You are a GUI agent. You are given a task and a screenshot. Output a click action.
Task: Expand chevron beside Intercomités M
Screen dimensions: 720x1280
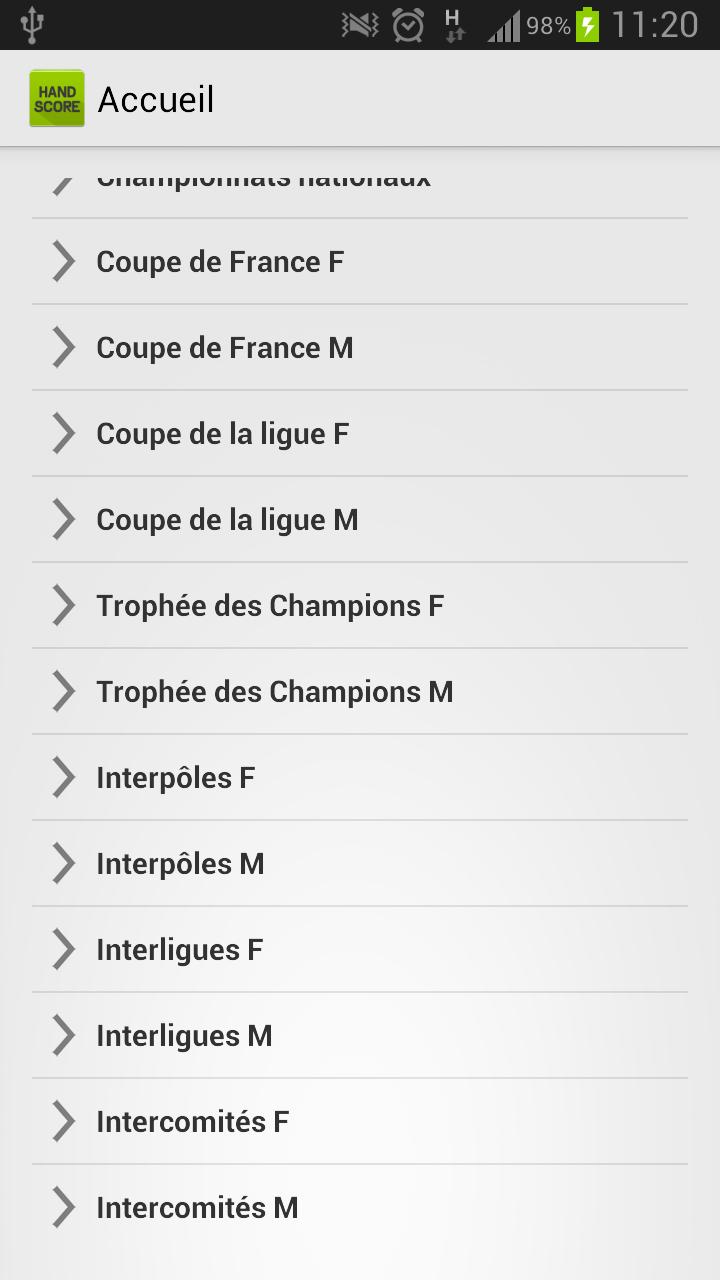(63, 1208)
